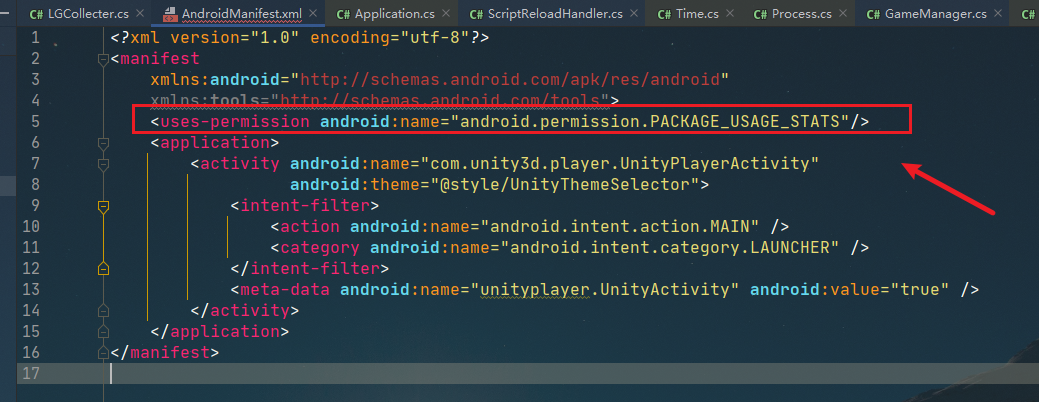Screen dimensions: 1039x402
Task: Close the ScriptReloadHandler.cs tab
Action: click(633, 13)
